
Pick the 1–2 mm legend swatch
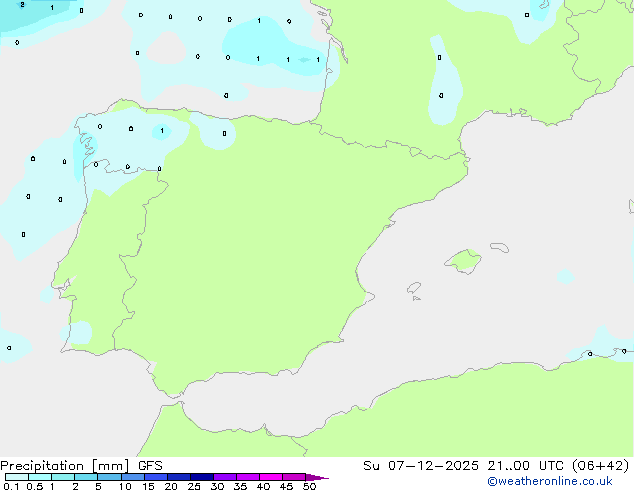click(x=63, y=477)
